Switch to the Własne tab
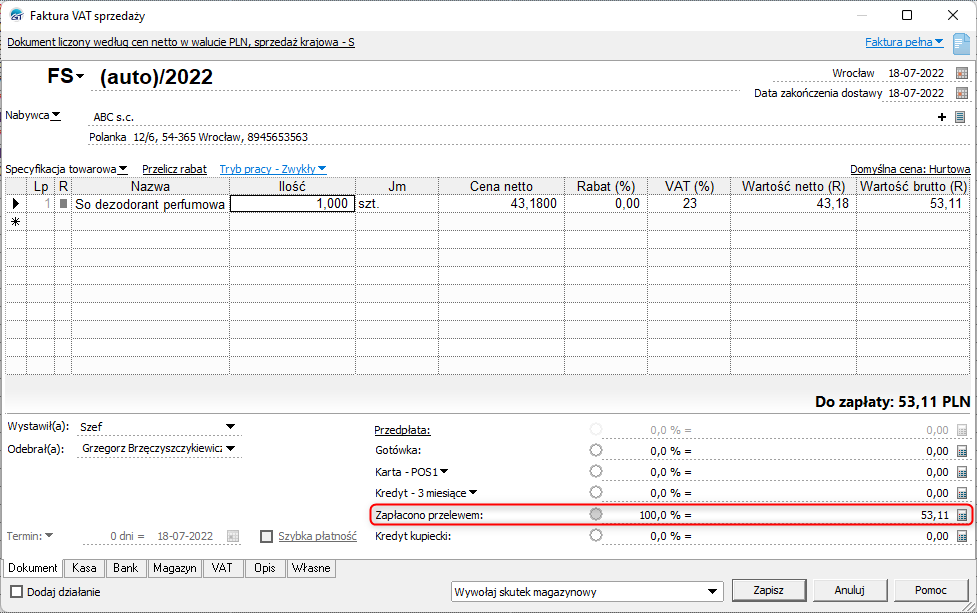 311,568
